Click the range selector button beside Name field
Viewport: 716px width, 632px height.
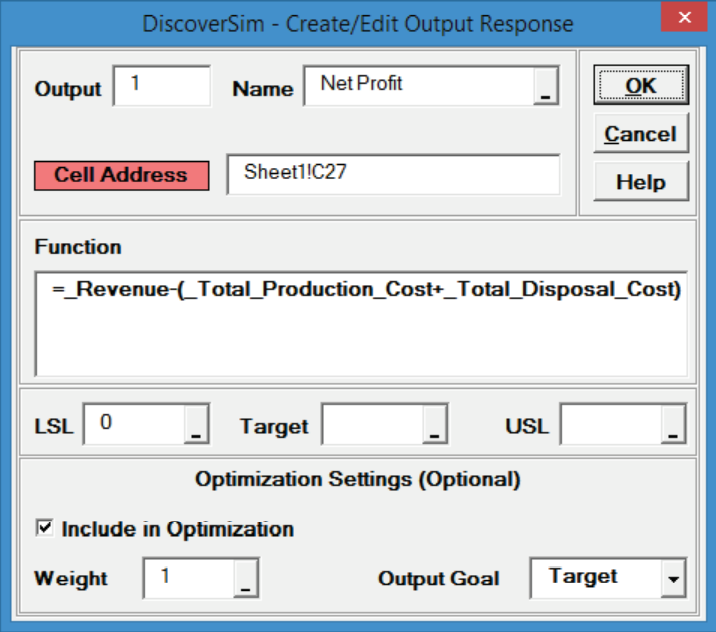click(545, 86)
